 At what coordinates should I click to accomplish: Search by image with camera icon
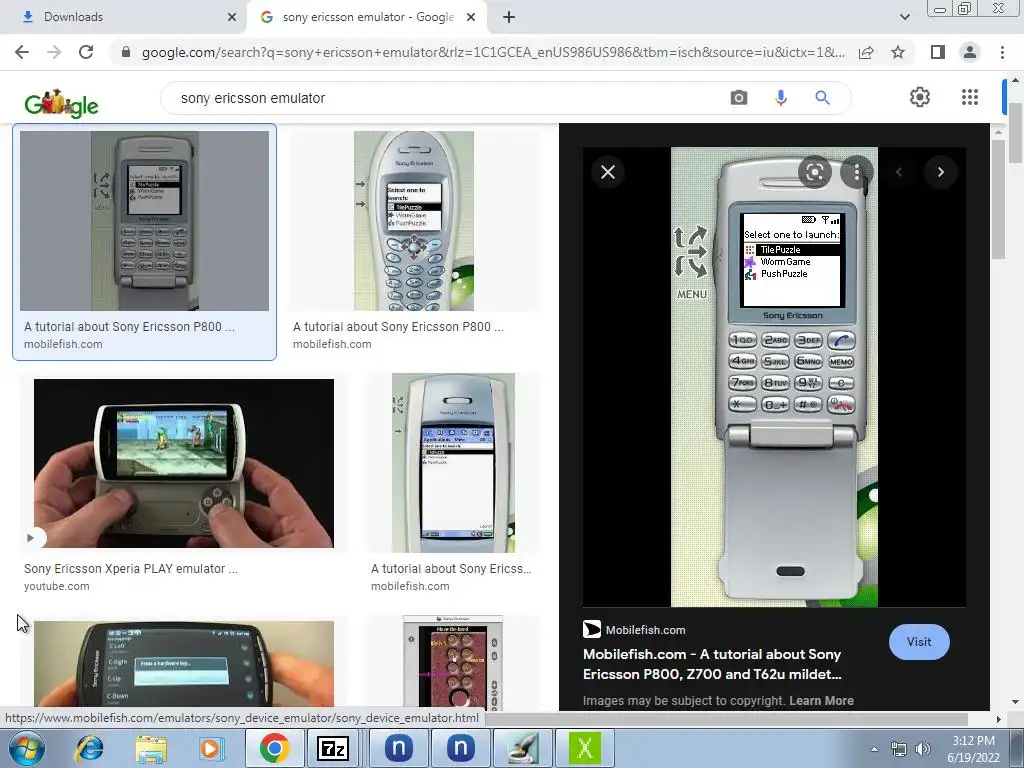(739, 98)
